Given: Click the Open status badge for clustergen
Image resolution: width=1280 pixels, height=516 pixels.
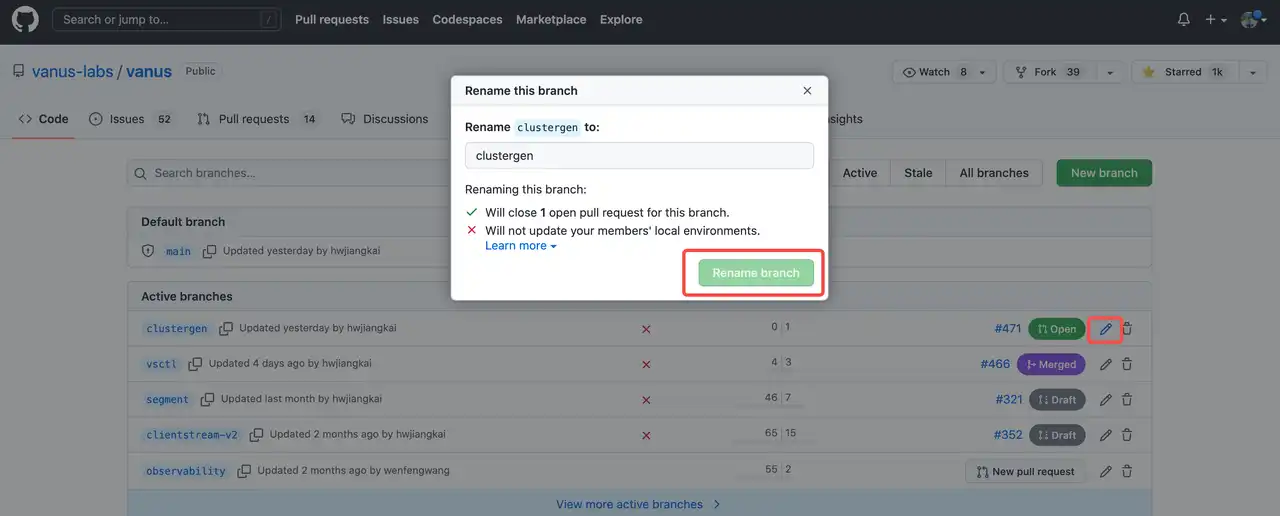Looking at the screenshot, I should click(x=1056, y=329).
